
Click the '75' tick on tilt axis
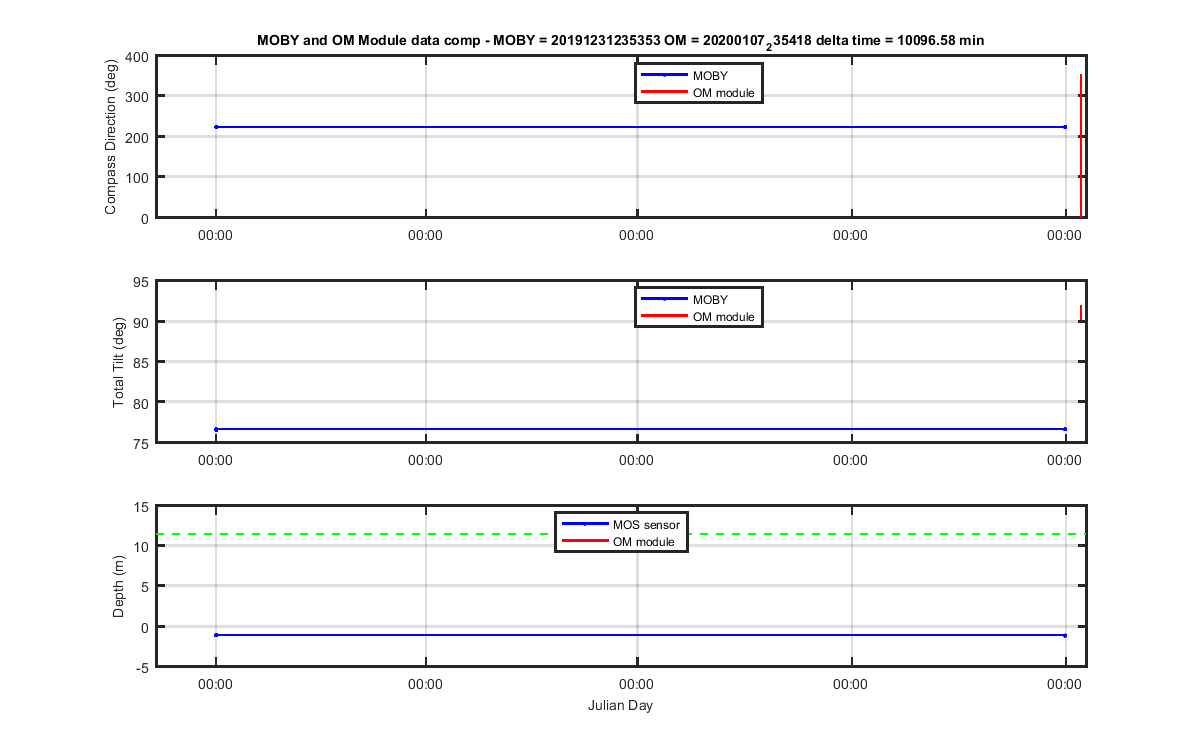click(x=142, y=443)
